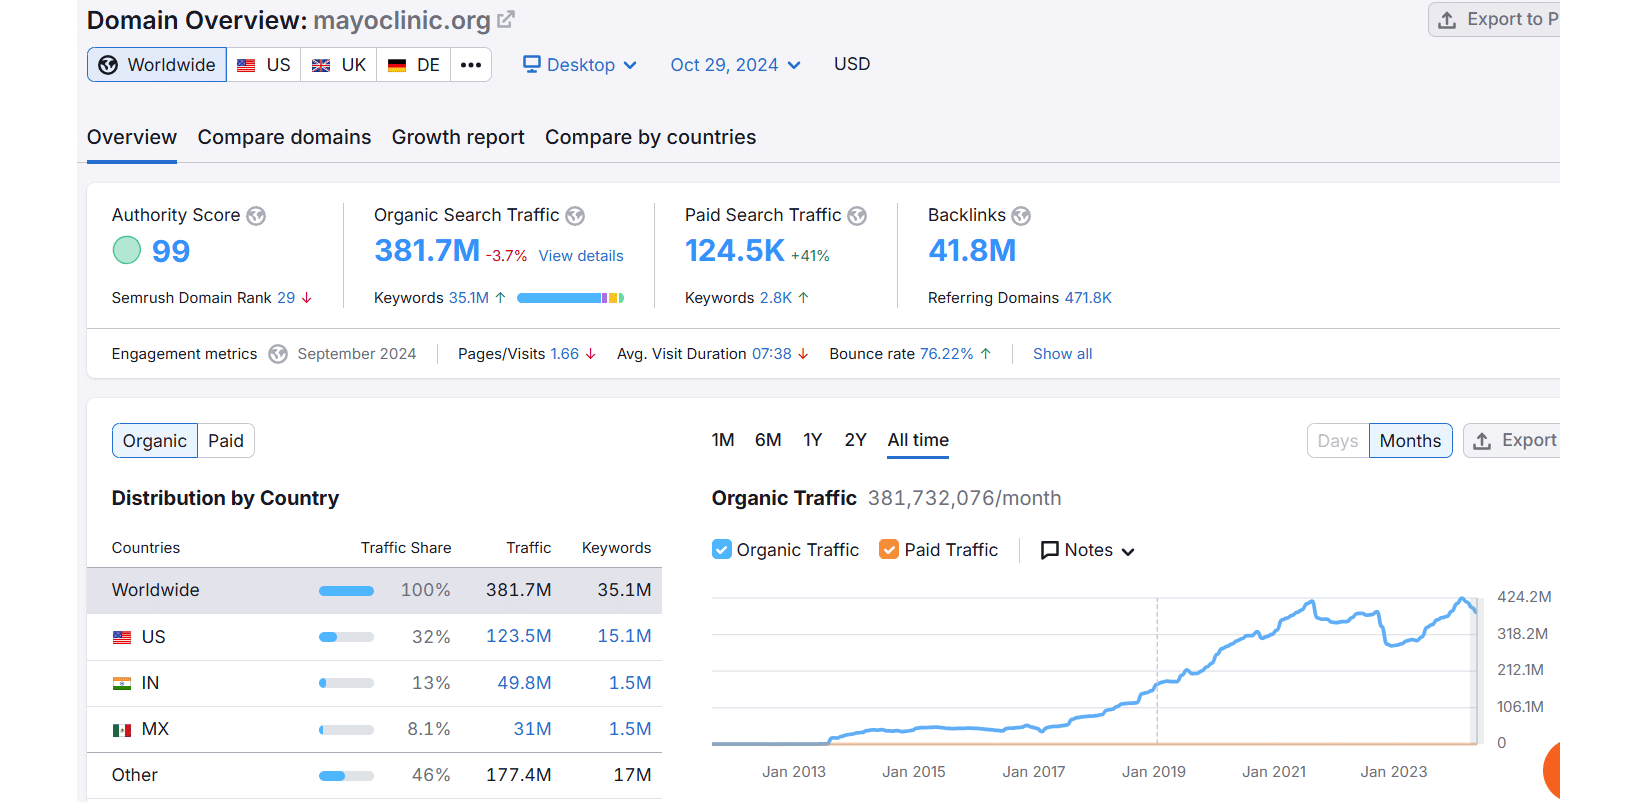Viewport: 1637px width, 802px height.
Task: Switch to Overview tab
Action: (x=132, y=138)
